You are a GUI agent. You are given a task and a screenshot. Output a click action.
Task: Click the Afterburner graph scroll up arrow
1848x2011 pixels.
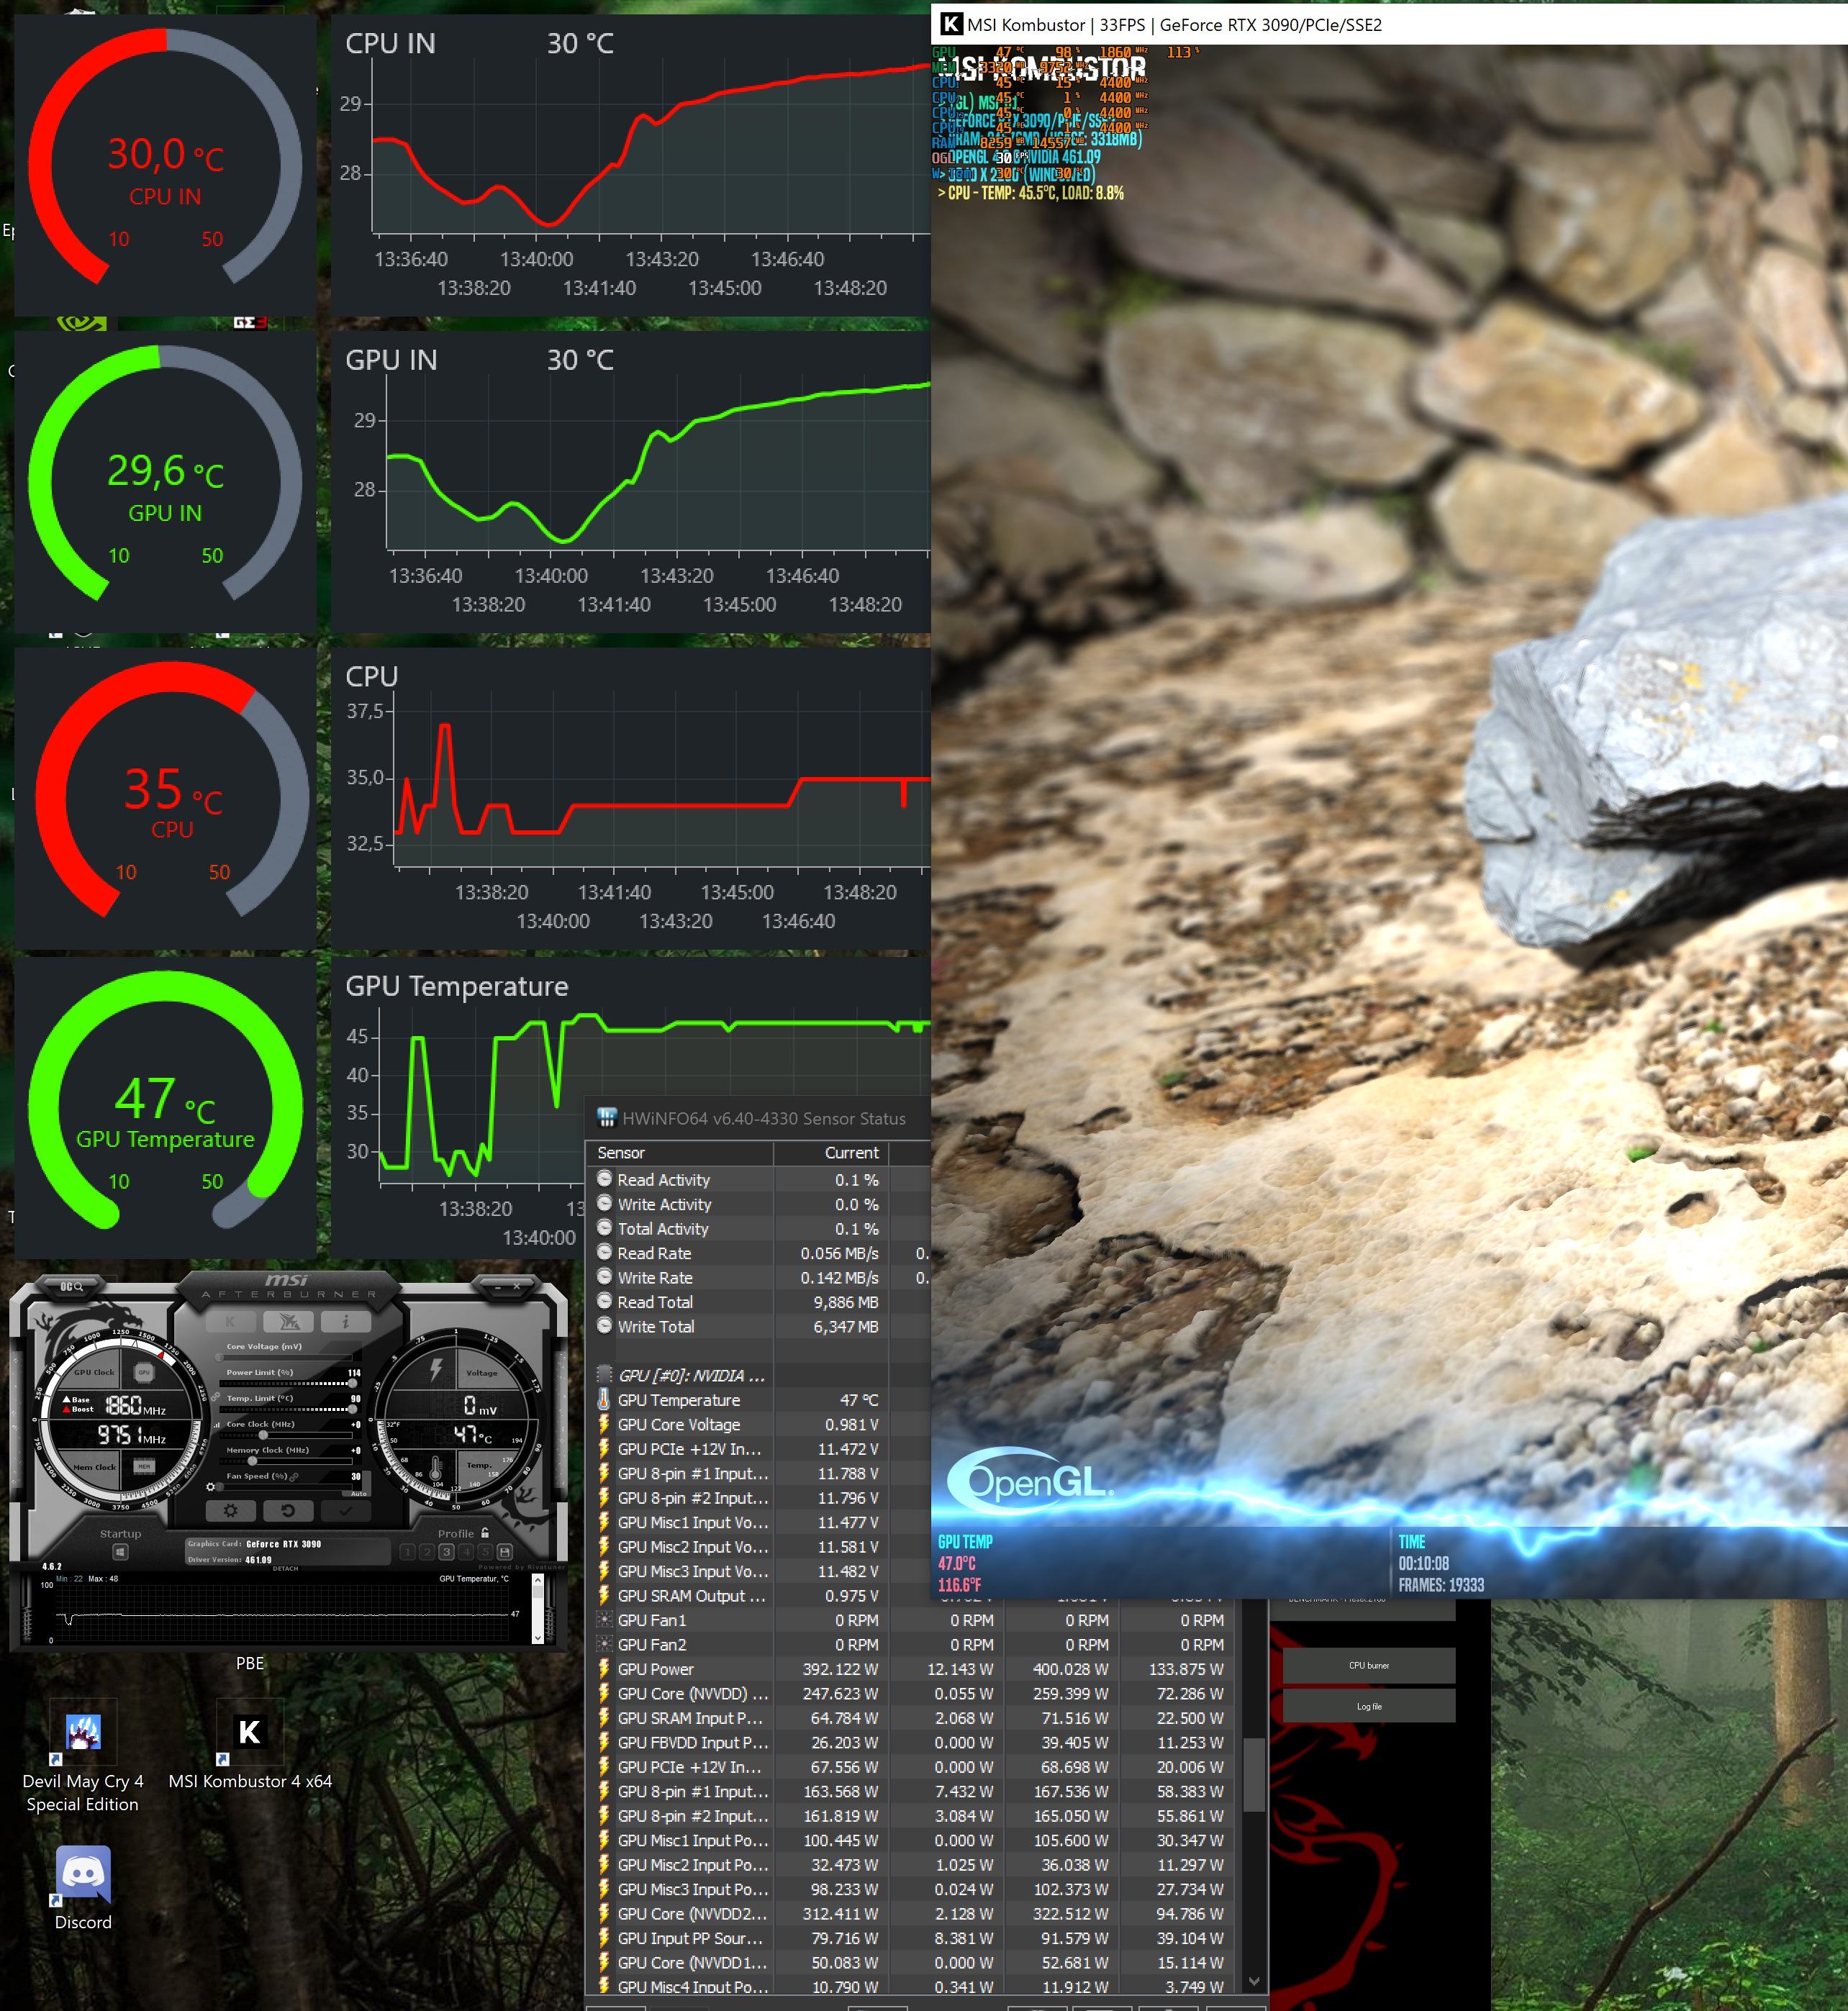539,1580
